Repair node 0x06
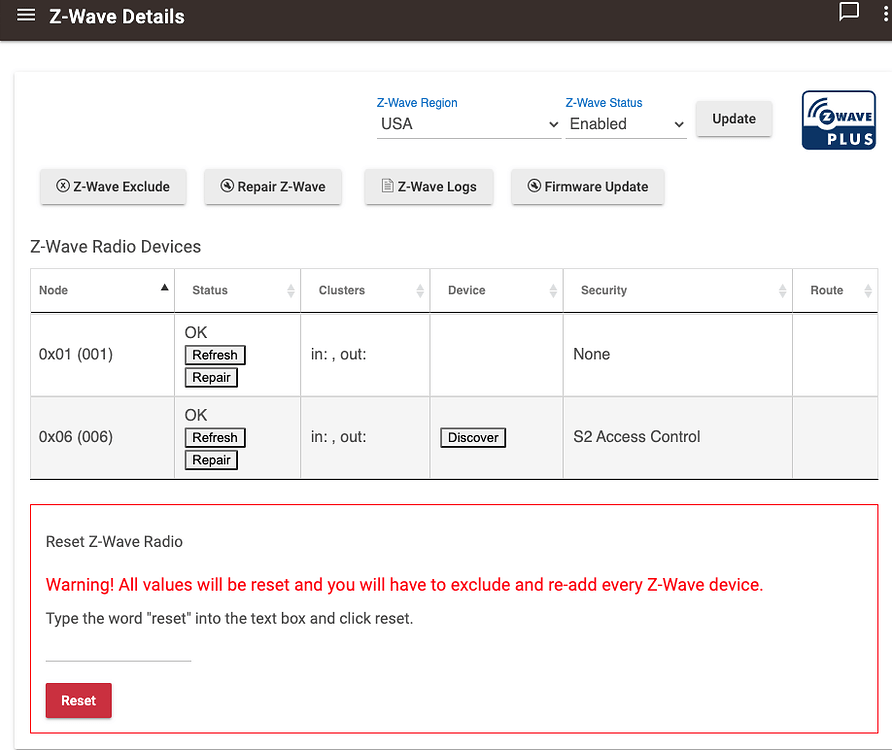The width and height of the screenshot is (892, 750). (x=211, y=460)
